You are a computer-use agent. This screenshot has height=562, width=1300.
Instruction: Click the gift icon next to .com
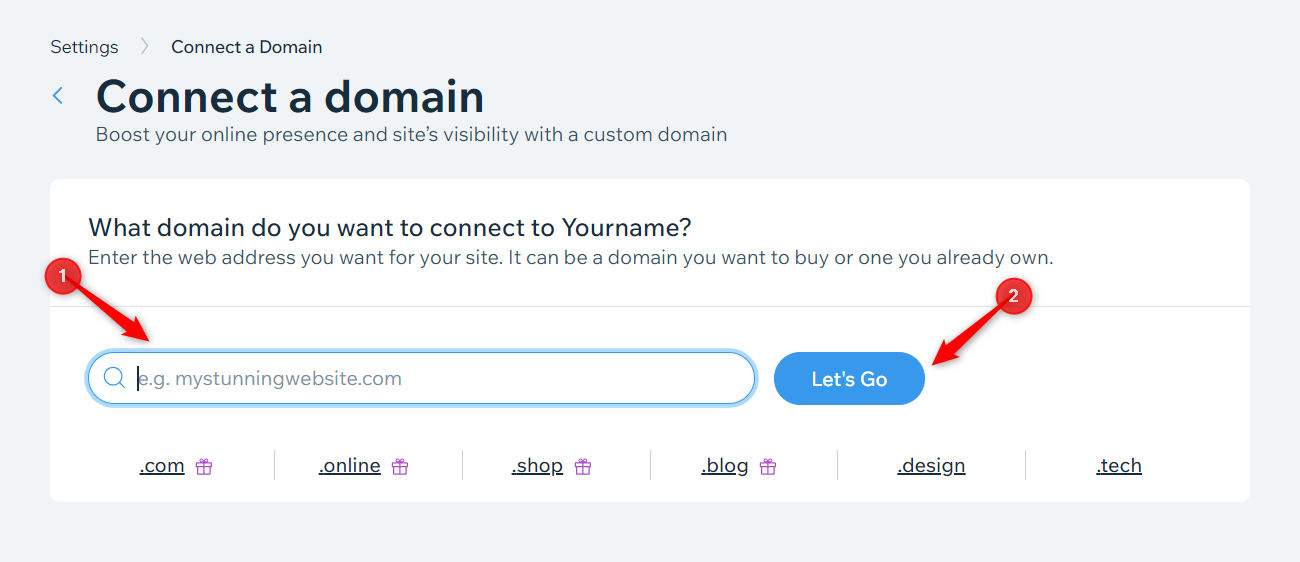(x=204, y=466)
